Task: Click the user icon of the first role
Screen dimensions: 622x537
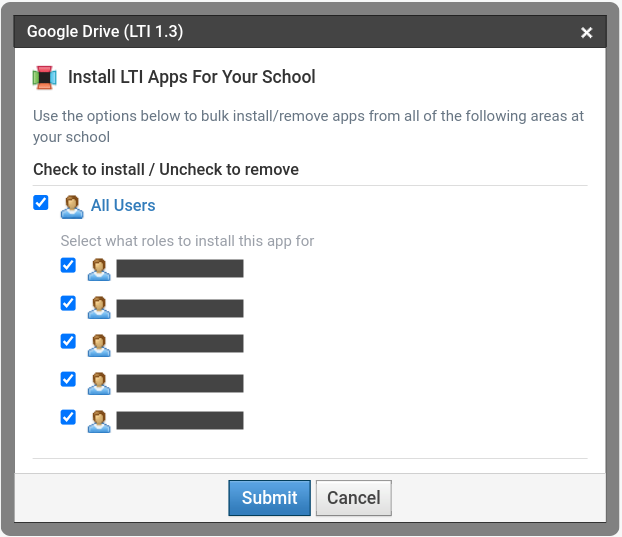Action: tap(99, 270)
